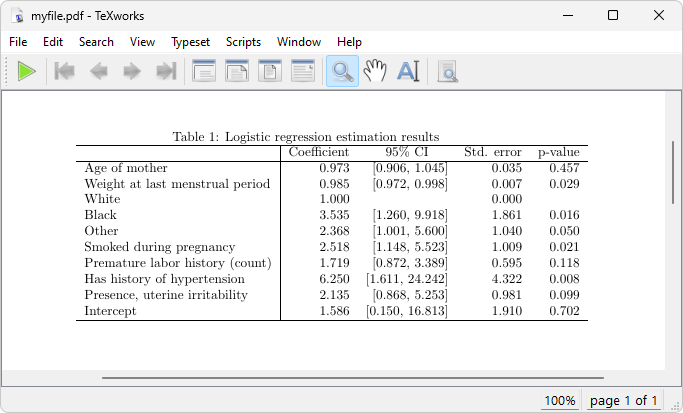Click the horizontal scrollbar thumb
This screenshot has height=413, width=683.
coord(353,378)
